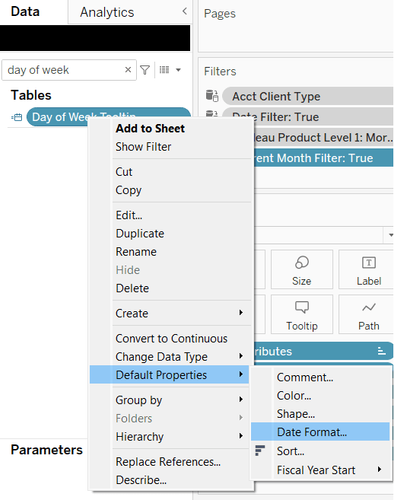Click the Size marks card icon

(302, 263)
